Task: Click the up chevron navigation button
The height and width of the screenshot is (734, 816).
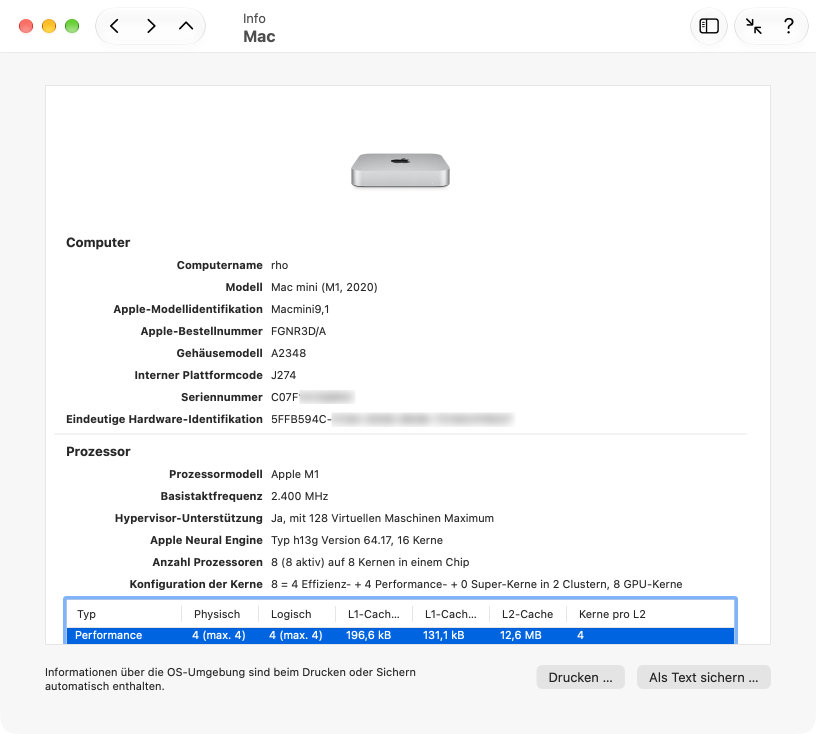Action: coord(186,26)
